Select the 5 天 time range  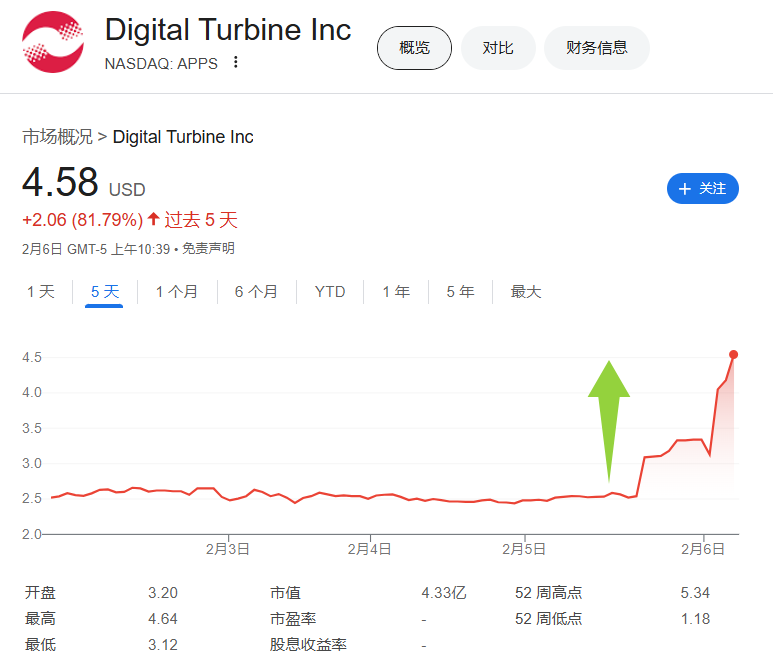(105, 291)
